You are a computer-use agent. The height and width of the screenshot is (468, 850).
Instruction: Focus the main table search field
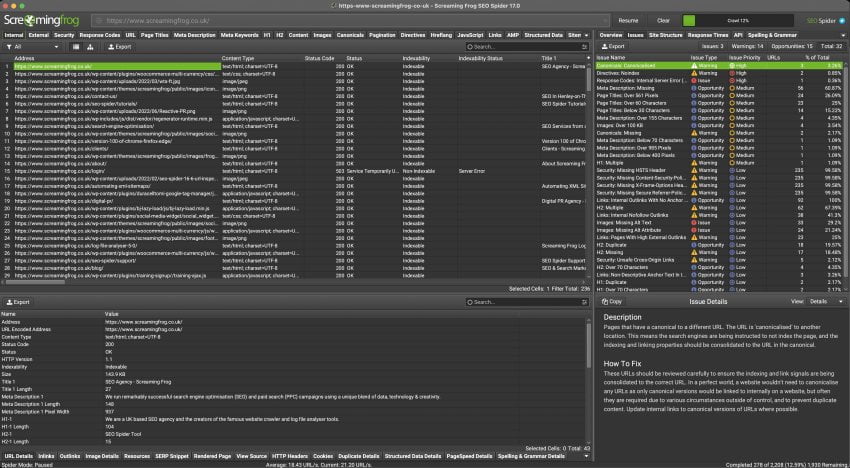[528, 47]
